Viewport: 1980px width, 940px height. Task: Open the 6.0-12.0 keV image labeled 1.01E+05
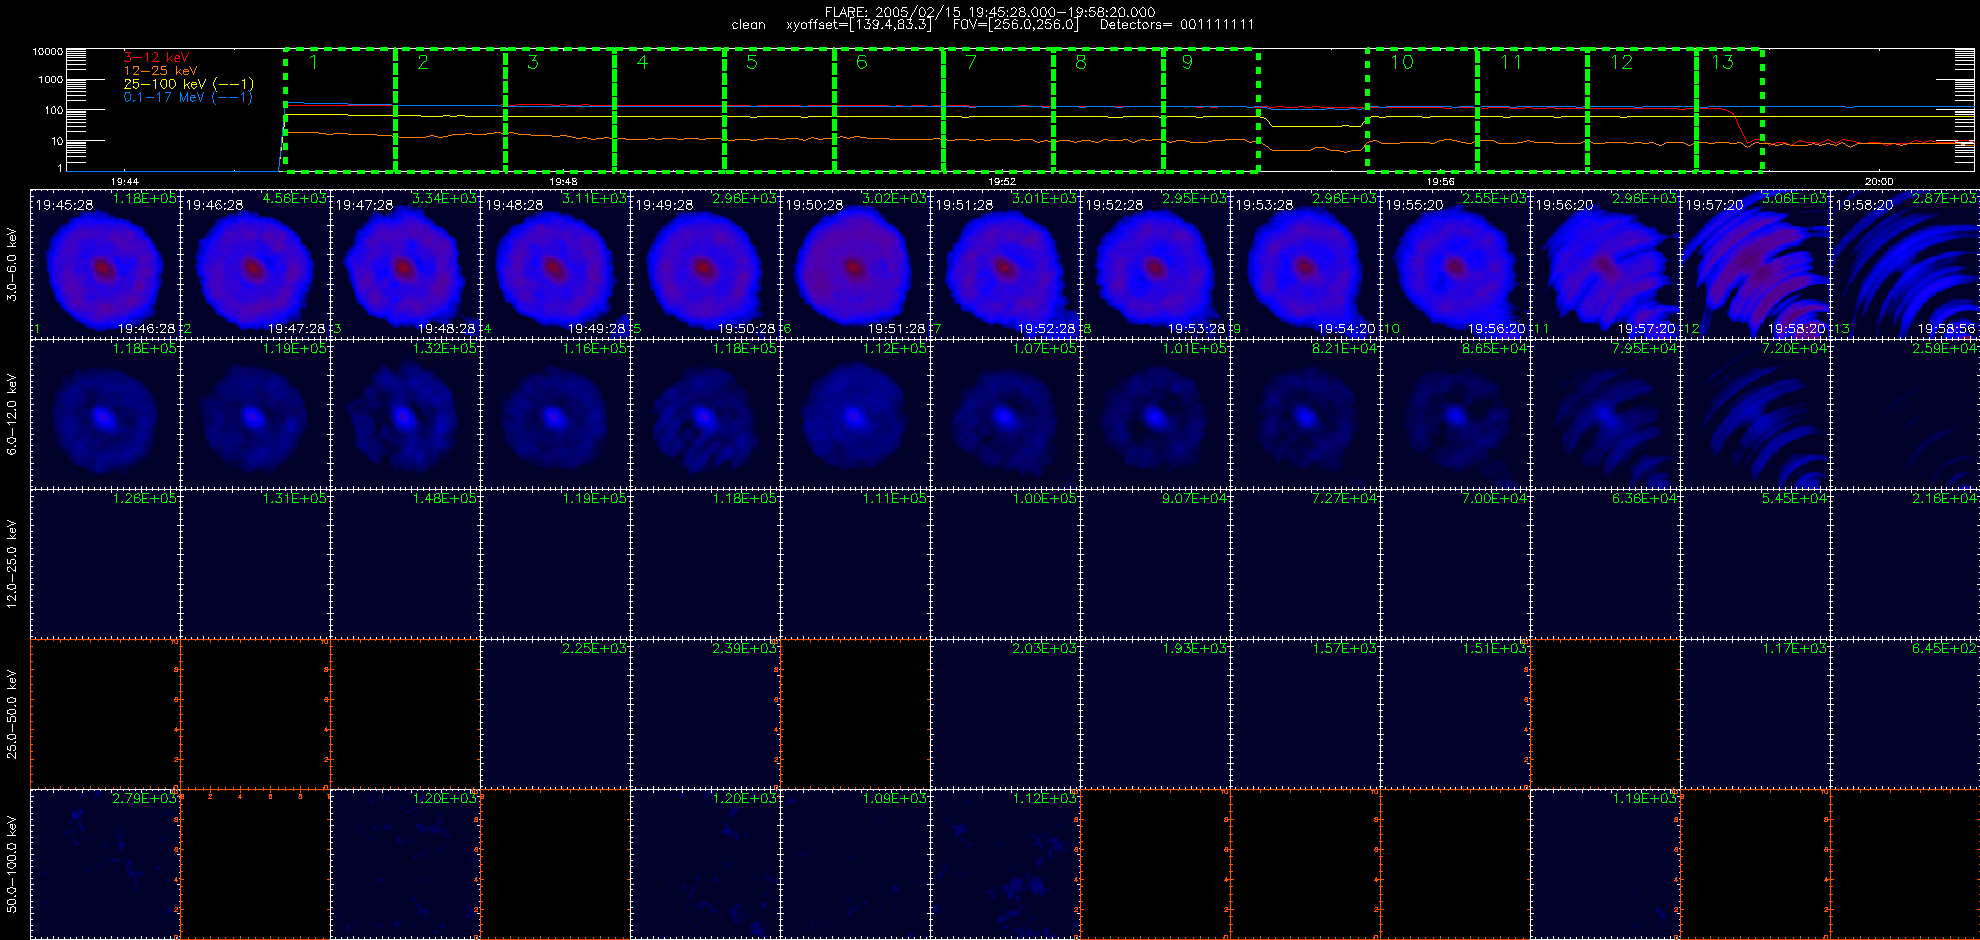point(1155,414)
